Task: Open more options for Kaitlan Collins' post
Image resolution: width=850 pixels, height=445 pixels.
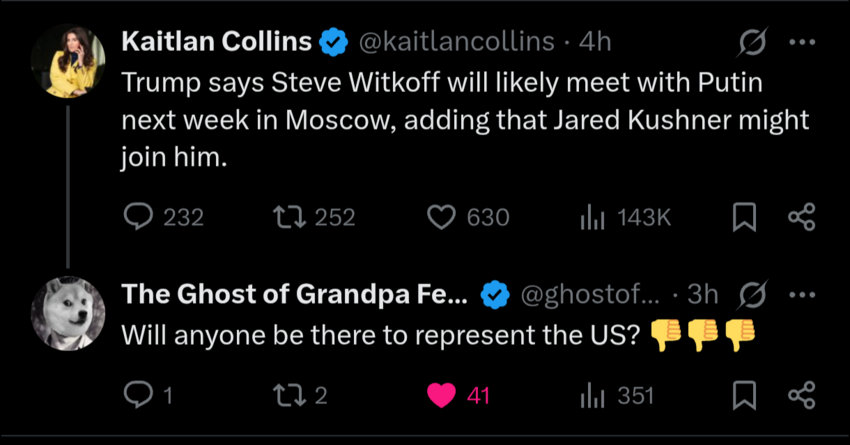Action: pos(803,42)
